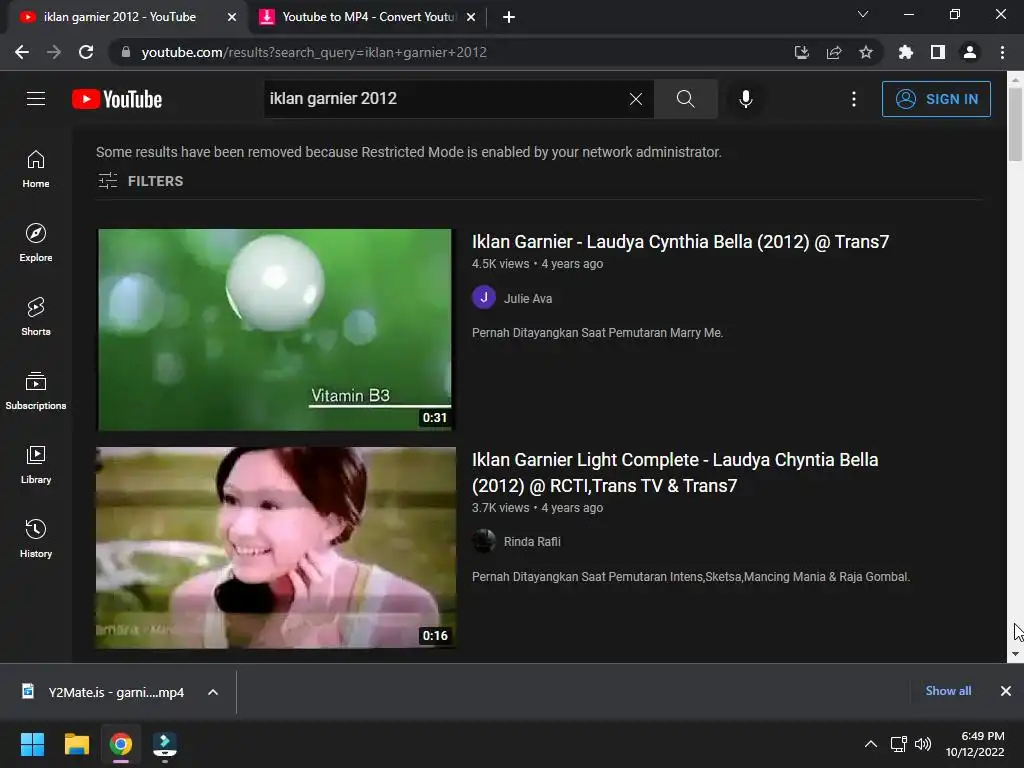Open History in the sidebar
Screen dimensions: 1024x768
(x=36, y=538)
